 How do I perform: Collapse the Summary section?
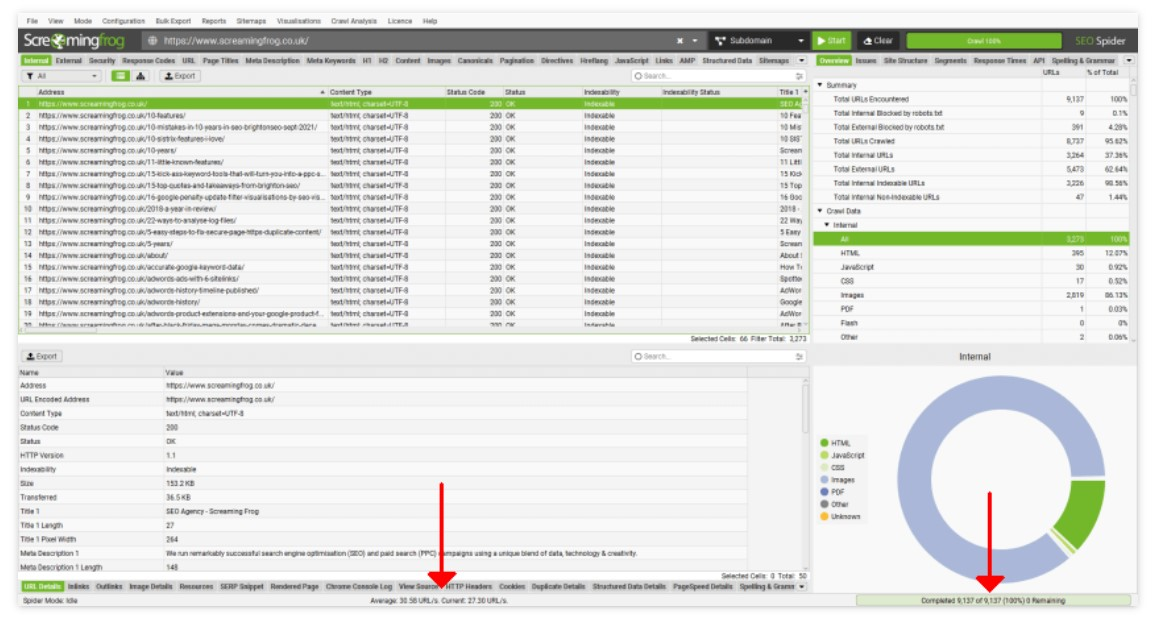click(820, 85)
